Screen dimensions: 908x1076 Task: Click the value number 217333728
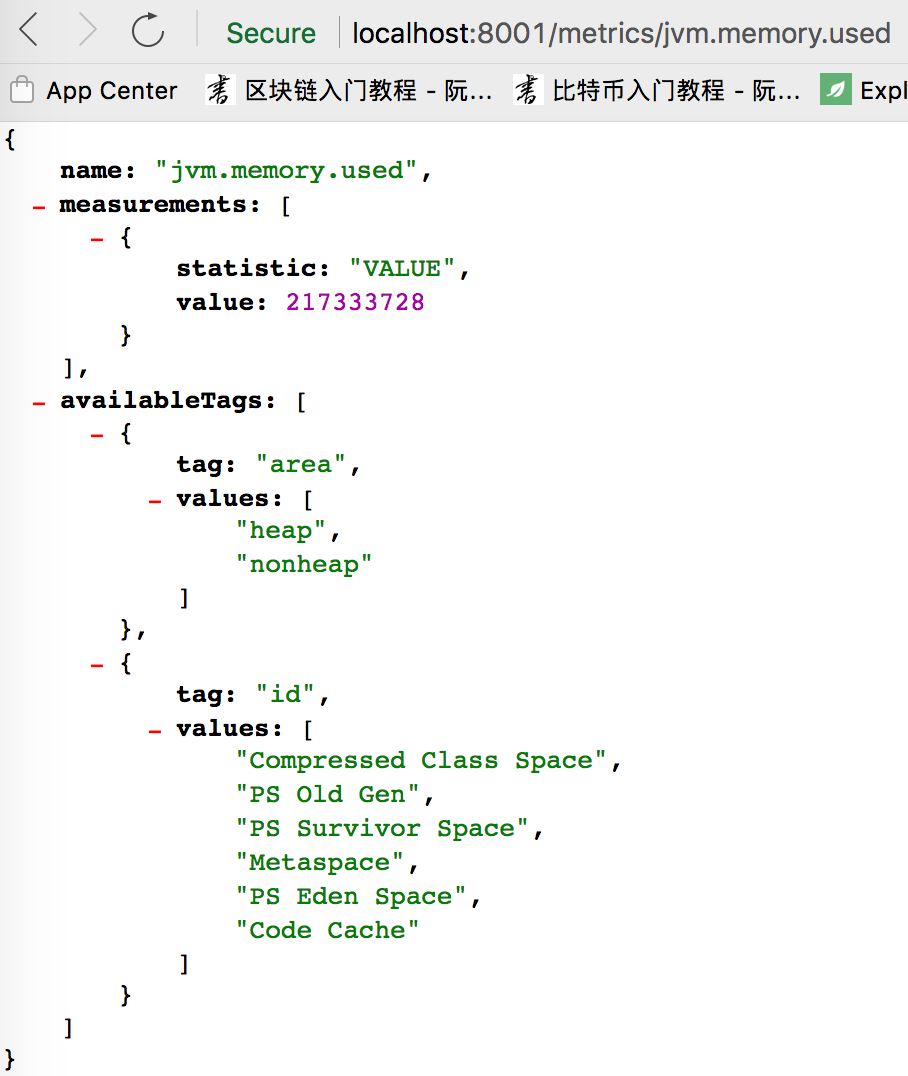(355, 302)
